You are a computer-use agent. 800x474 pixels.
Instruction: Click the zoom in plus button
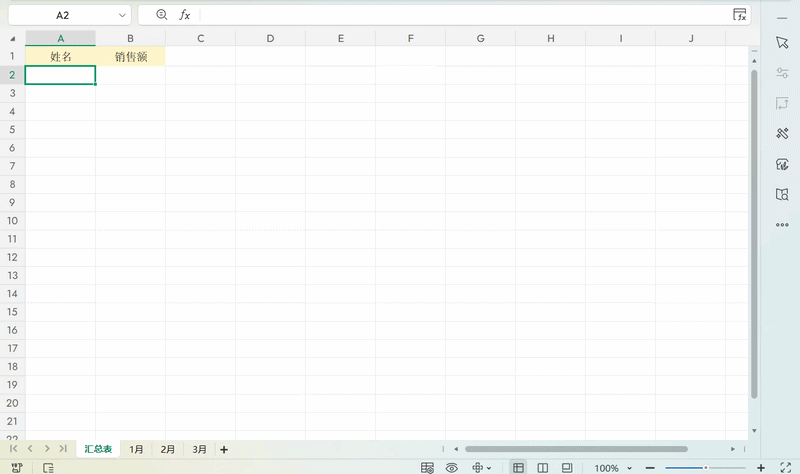tap(761, 467)
